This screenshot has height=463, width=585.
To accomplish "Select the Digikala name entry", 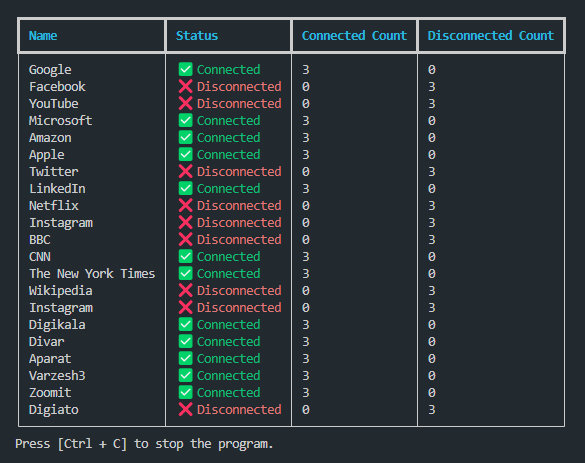I will [x=57, y=325].
